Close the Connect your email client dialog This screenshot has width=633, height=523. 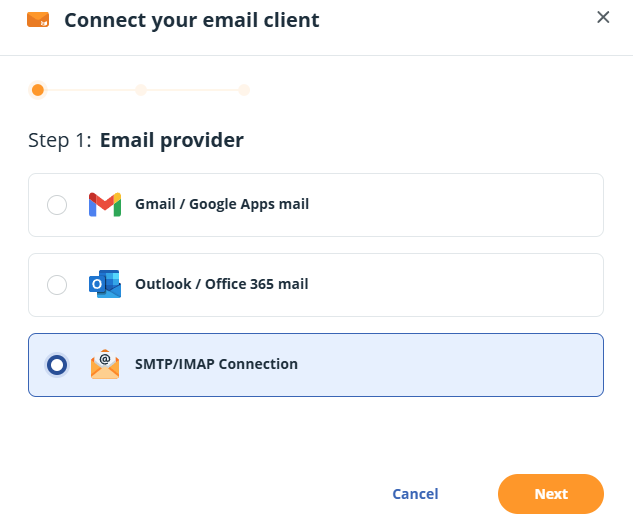pyautogui.click(x=603, y=17)
